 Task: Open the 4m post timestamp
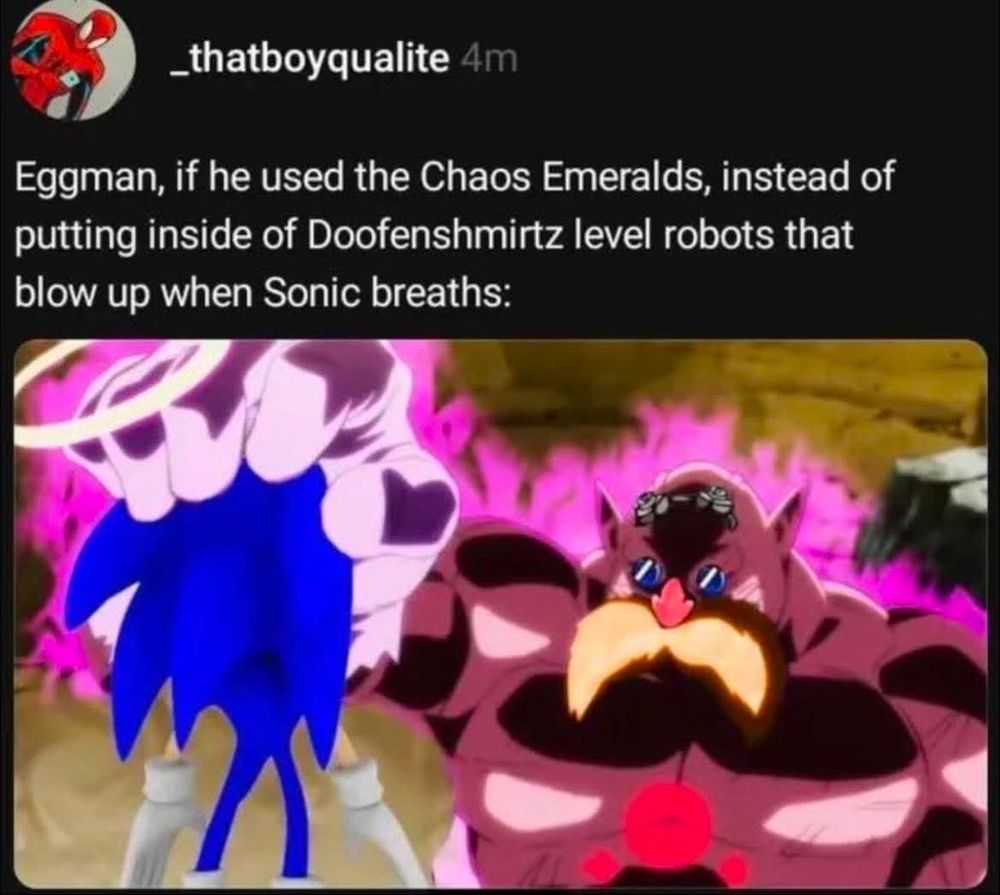(488, 60)
